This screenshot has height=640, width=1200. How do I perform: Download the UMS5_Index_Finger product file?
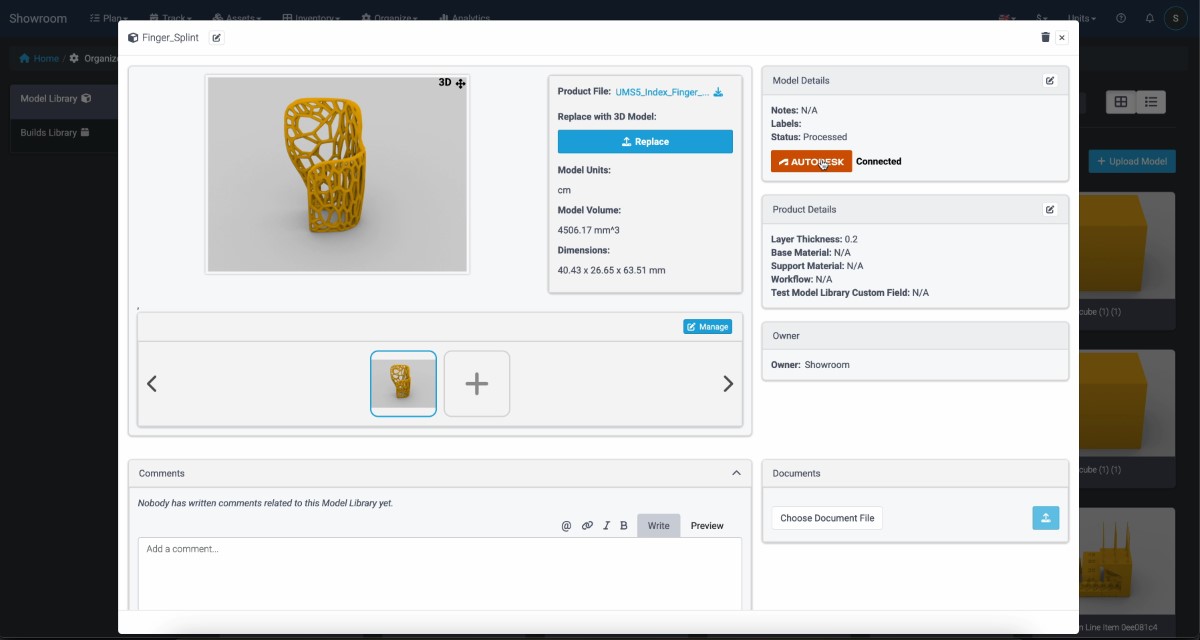coord(718,92)
